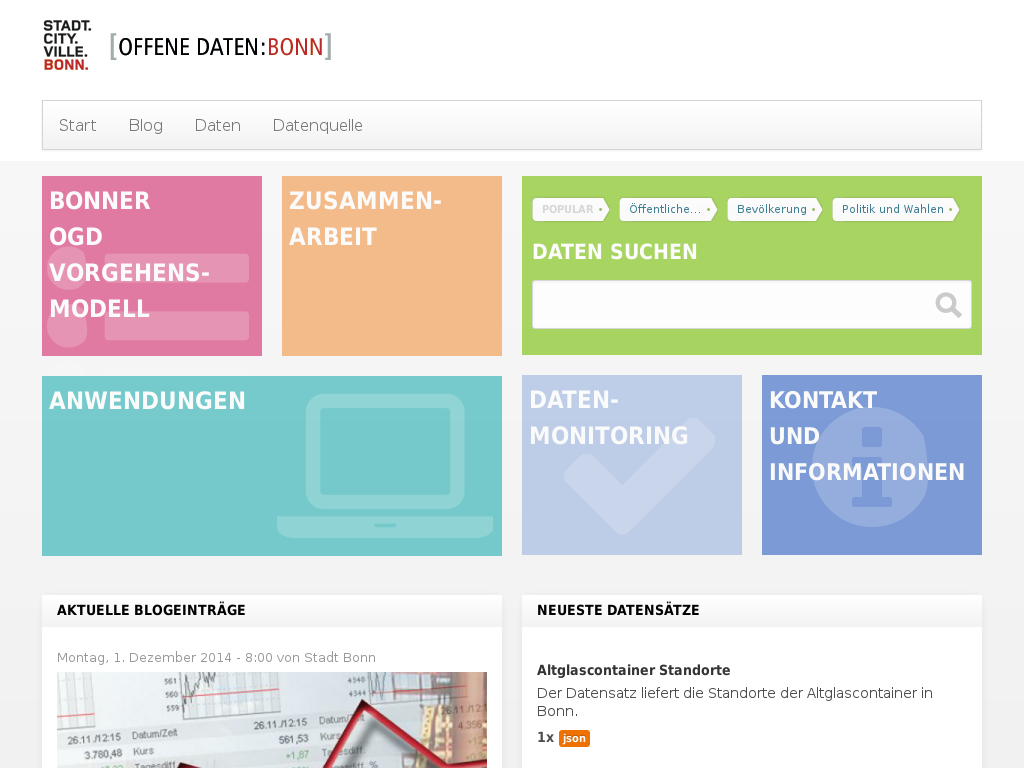Open the Datenquelle menu item
The height and width of the screenshot is (768, 1024).
(317, 125)
